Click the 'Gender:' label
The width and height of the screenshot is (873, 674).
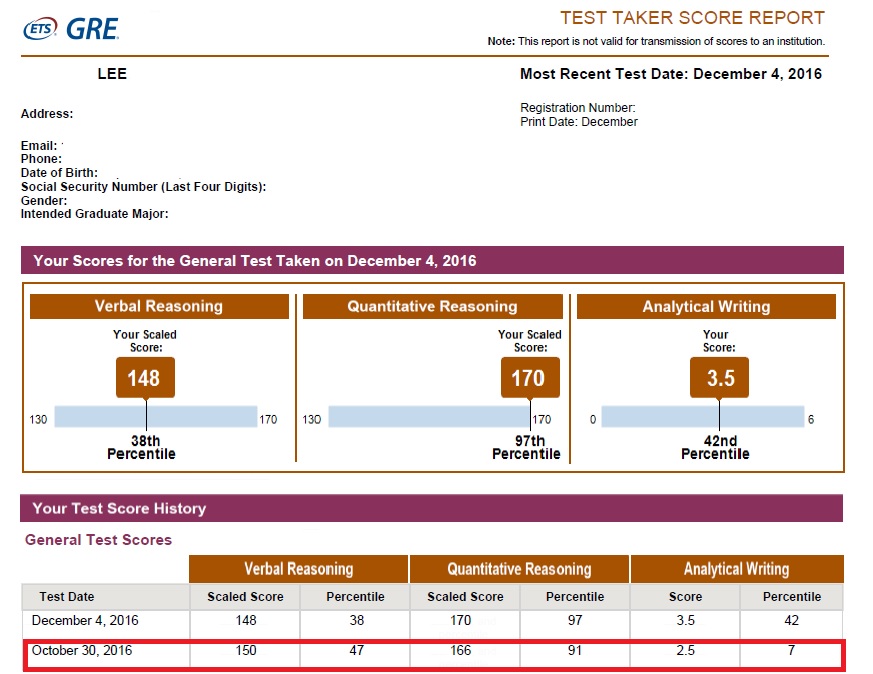click(x=44, y=200)
